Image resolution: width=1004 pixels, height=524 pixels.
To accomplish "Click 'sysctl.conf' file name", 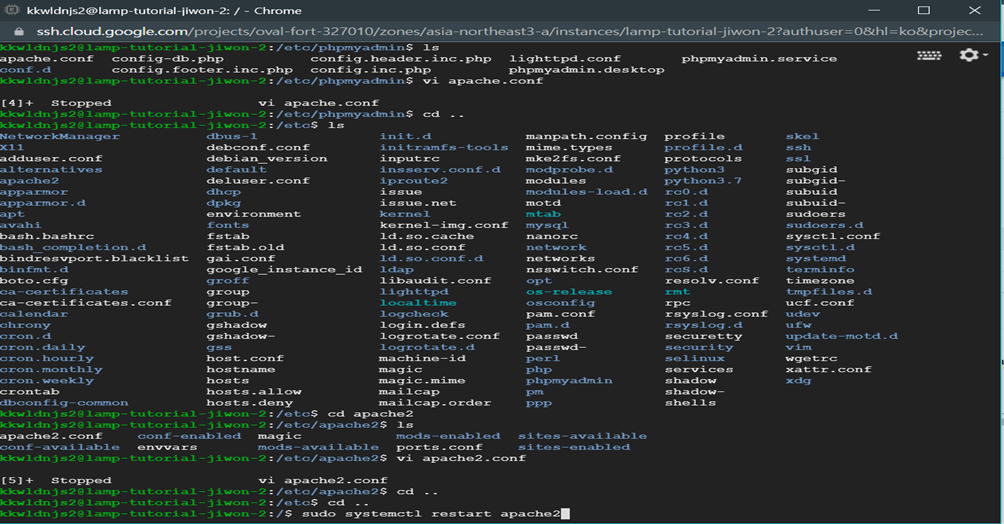I will [833, 236].
